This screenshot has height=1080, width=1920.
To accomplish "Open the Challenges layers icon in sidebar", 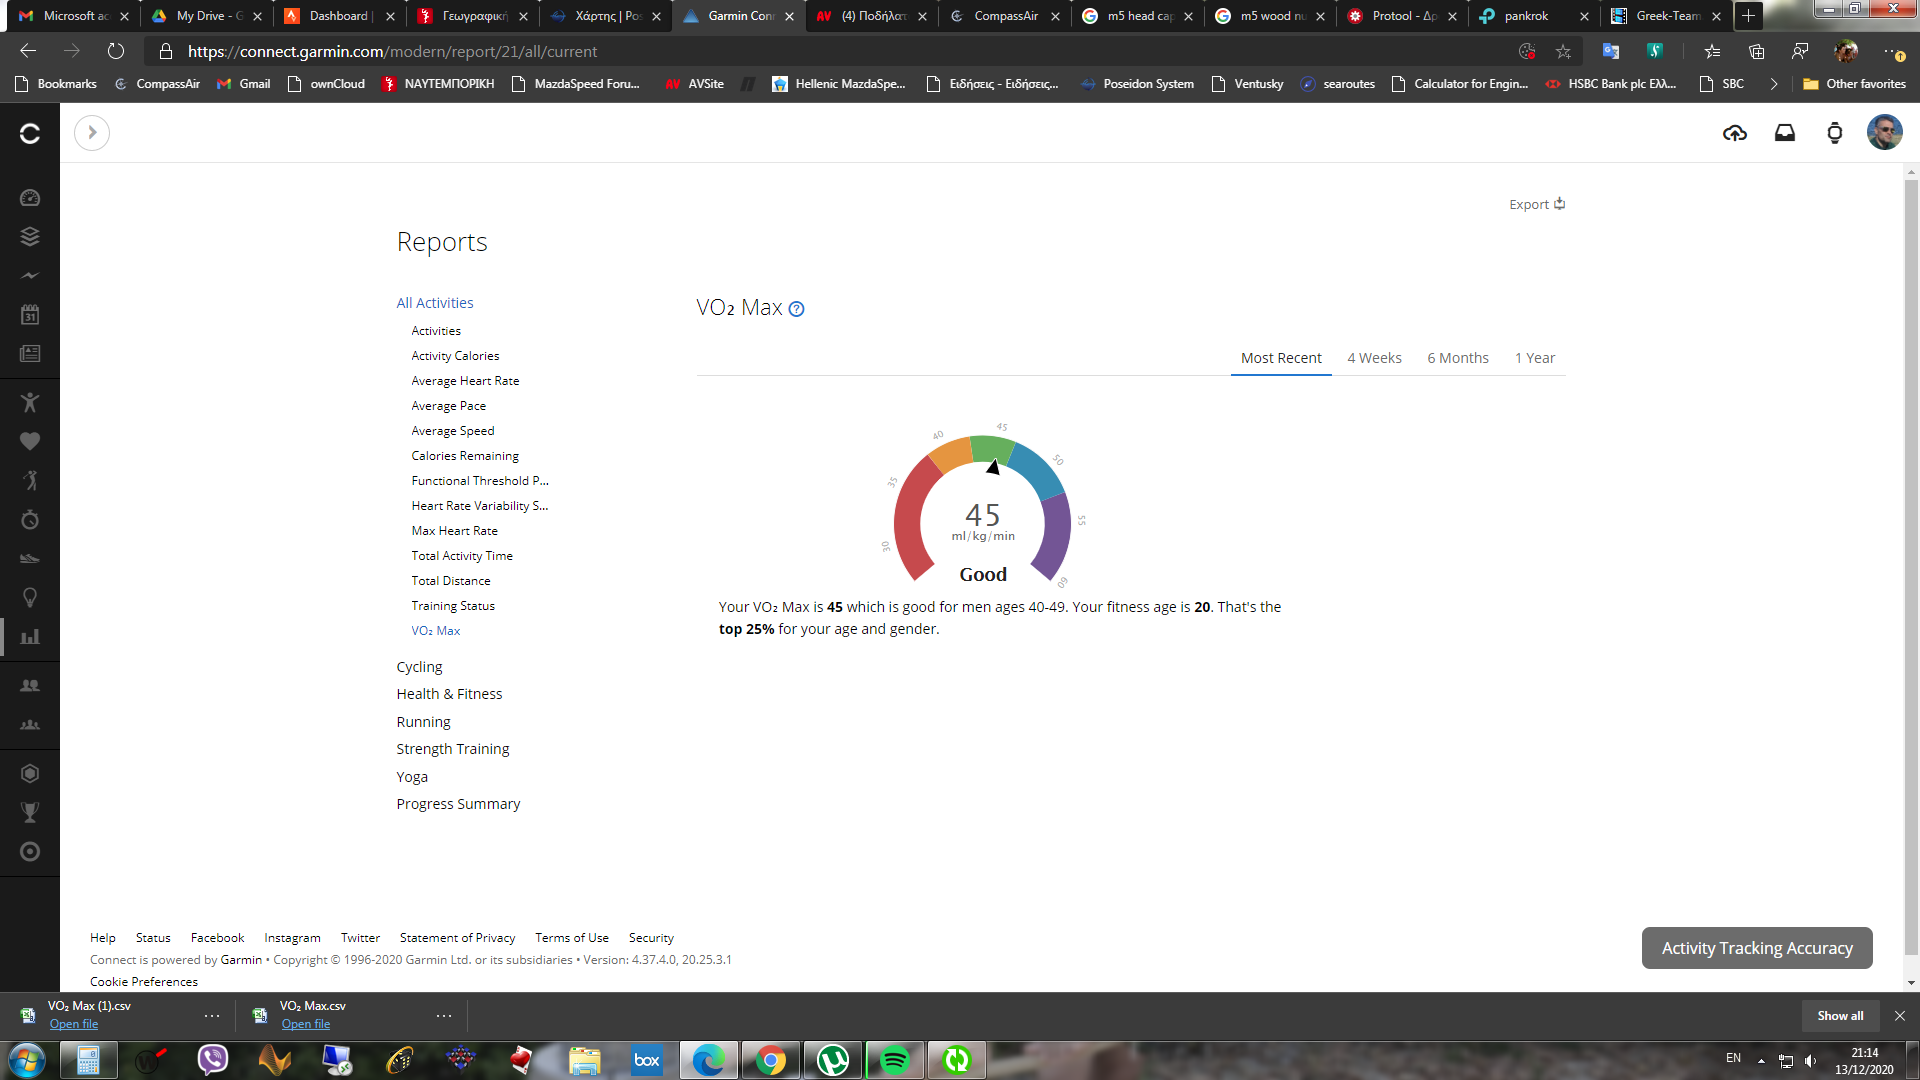I will (30, 237).
